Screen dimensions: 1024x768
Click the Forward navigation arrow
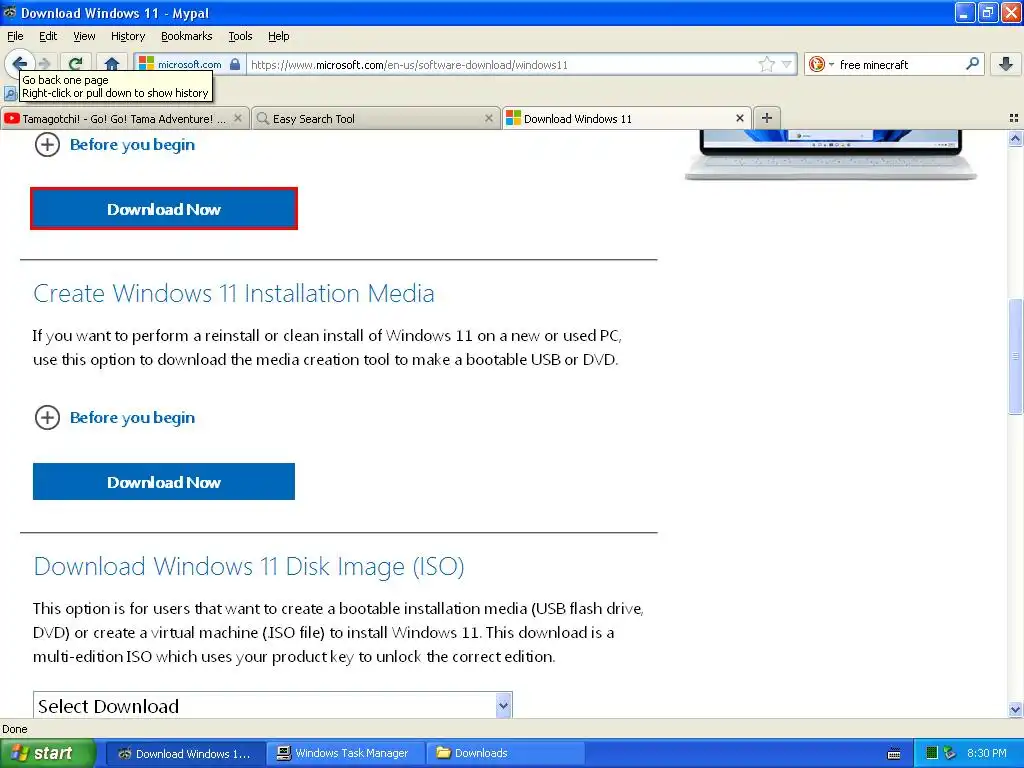click(x=44, y=63)
